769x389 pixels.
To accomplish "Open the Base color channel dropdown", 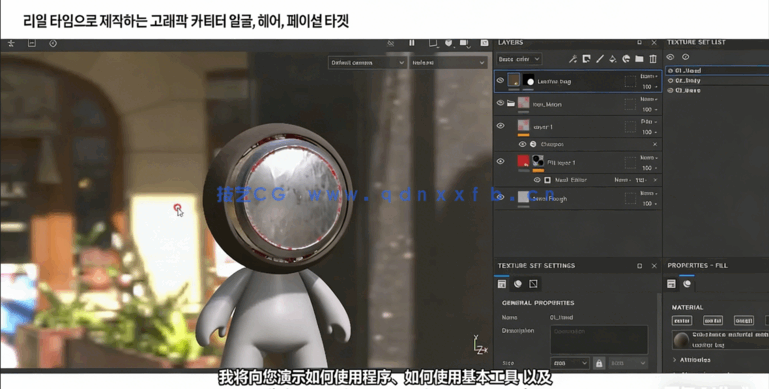I will click(x=519, y=59).
